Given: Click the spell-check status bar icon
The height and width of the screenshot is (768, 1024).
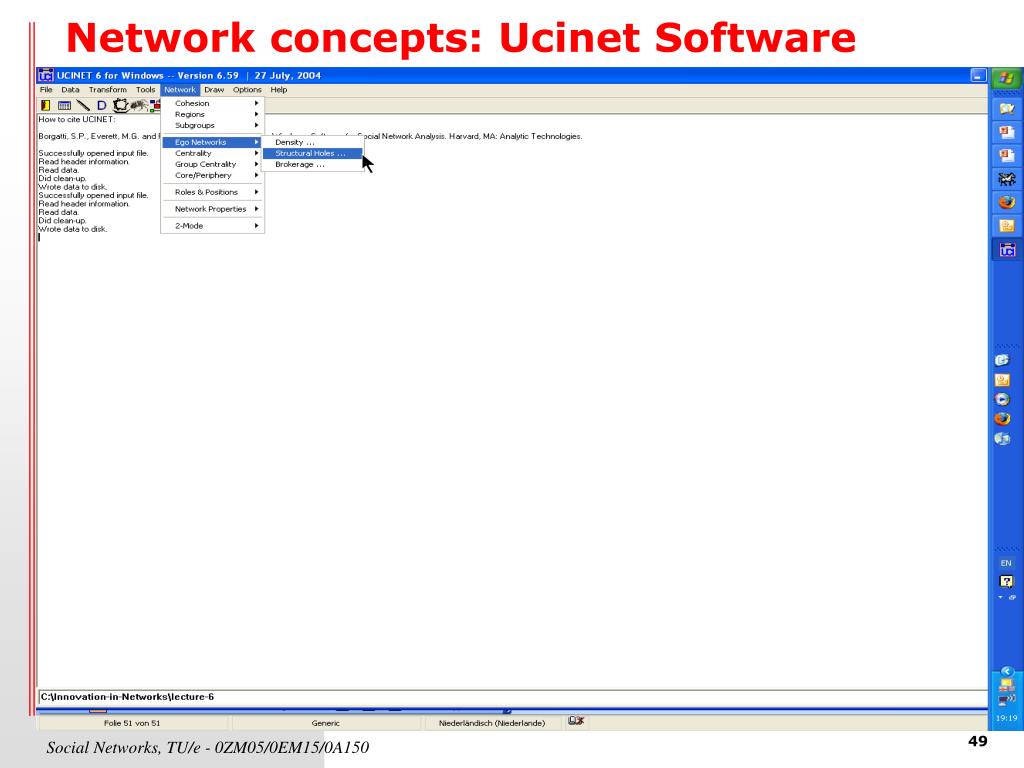Looking at the screenshot, I should 575,721.
